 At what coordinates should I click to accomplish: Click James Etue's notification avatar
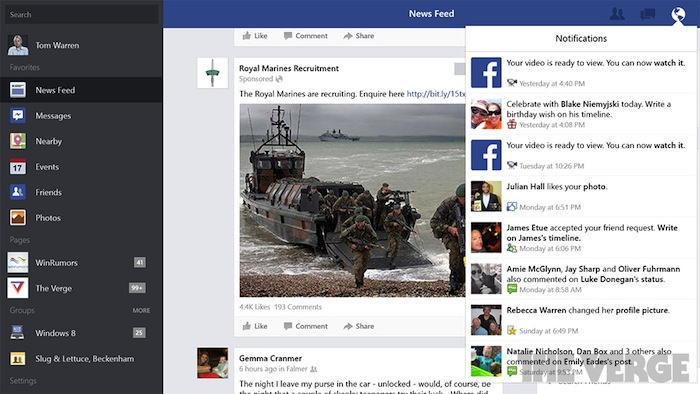(486, 237)
